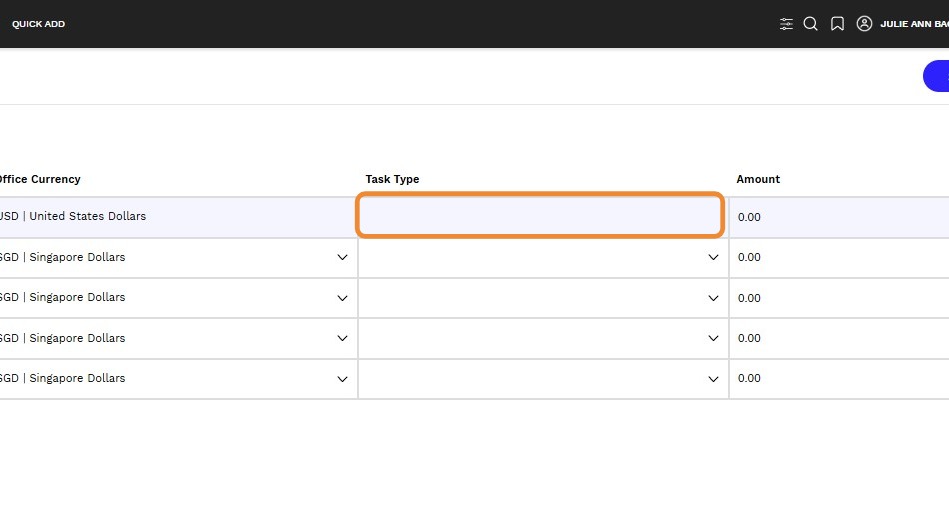Open first Singapore Dollars currency dropdown
This screenshot has width=949, height=530.
pyautogui.click(x=178, y=258)
